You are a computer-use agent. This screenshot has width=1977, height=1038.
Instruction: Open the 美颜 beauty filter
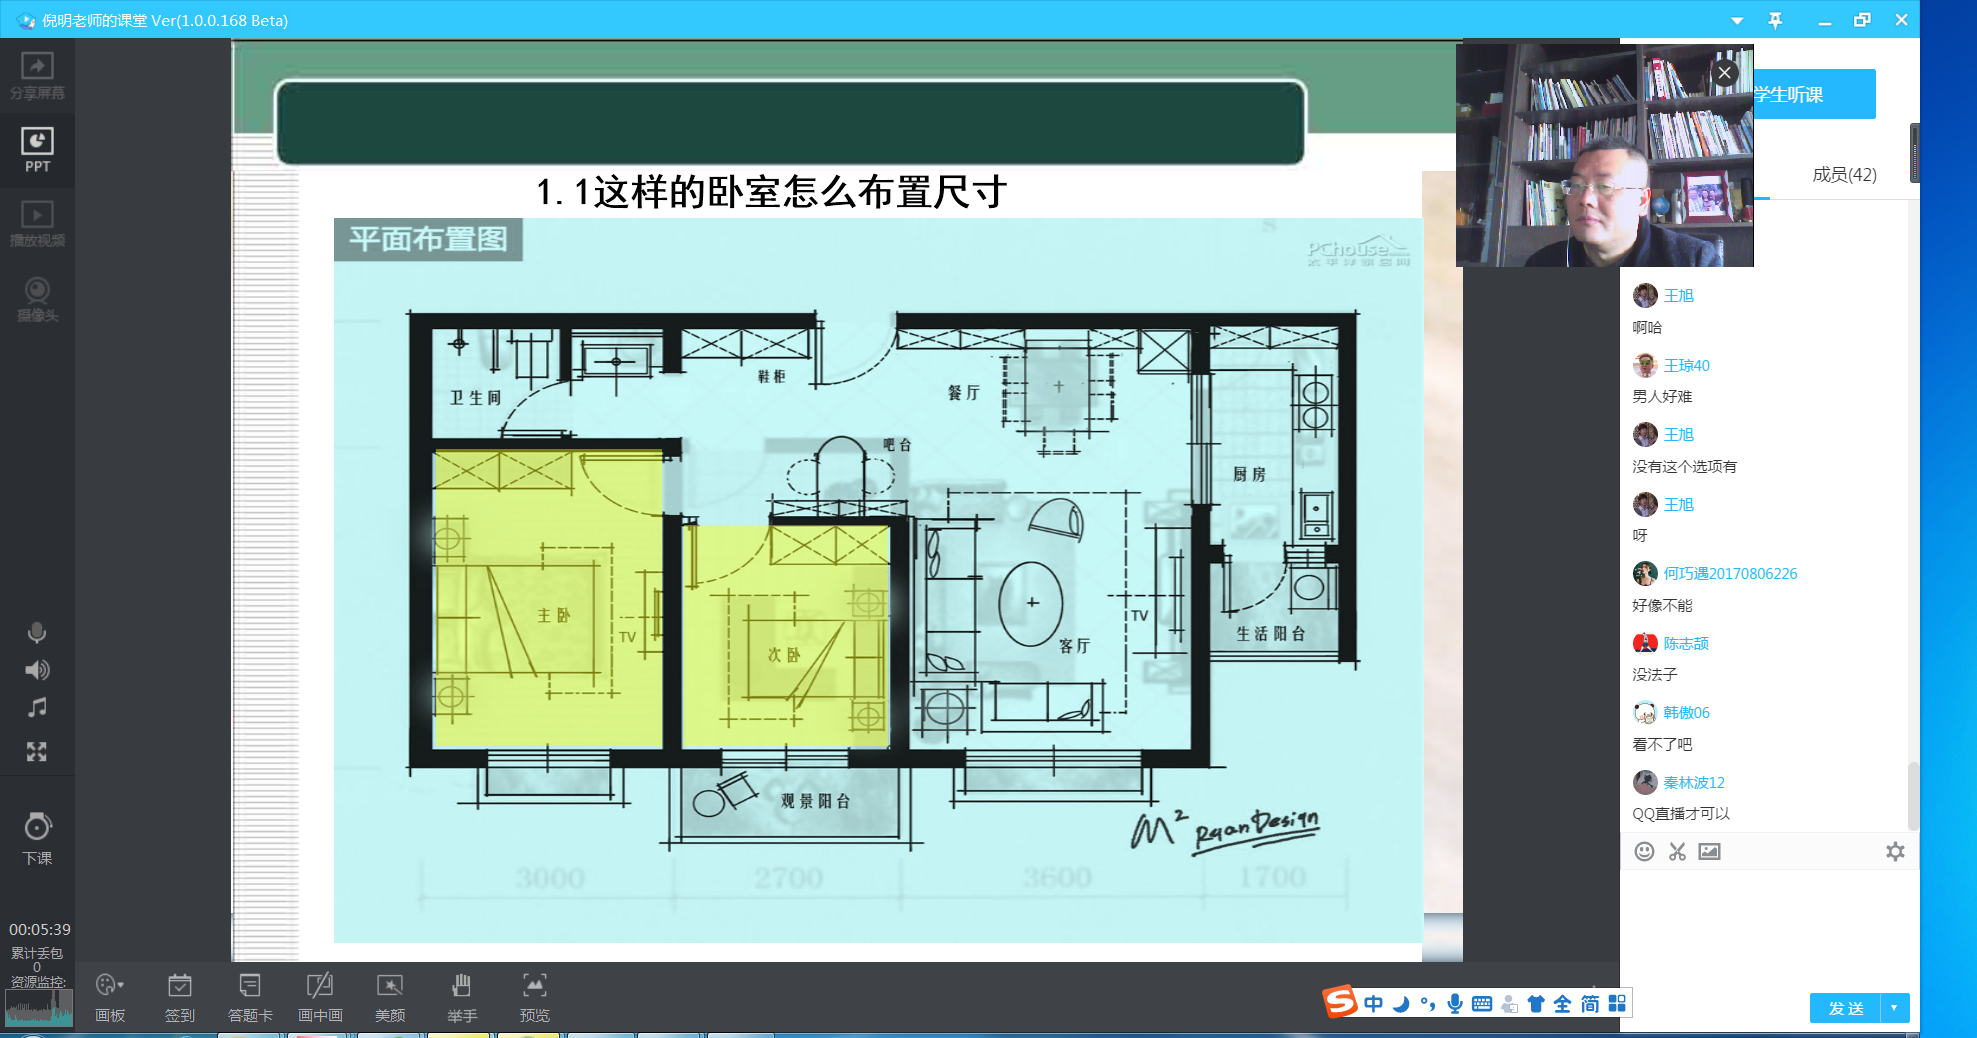[390, 996]
